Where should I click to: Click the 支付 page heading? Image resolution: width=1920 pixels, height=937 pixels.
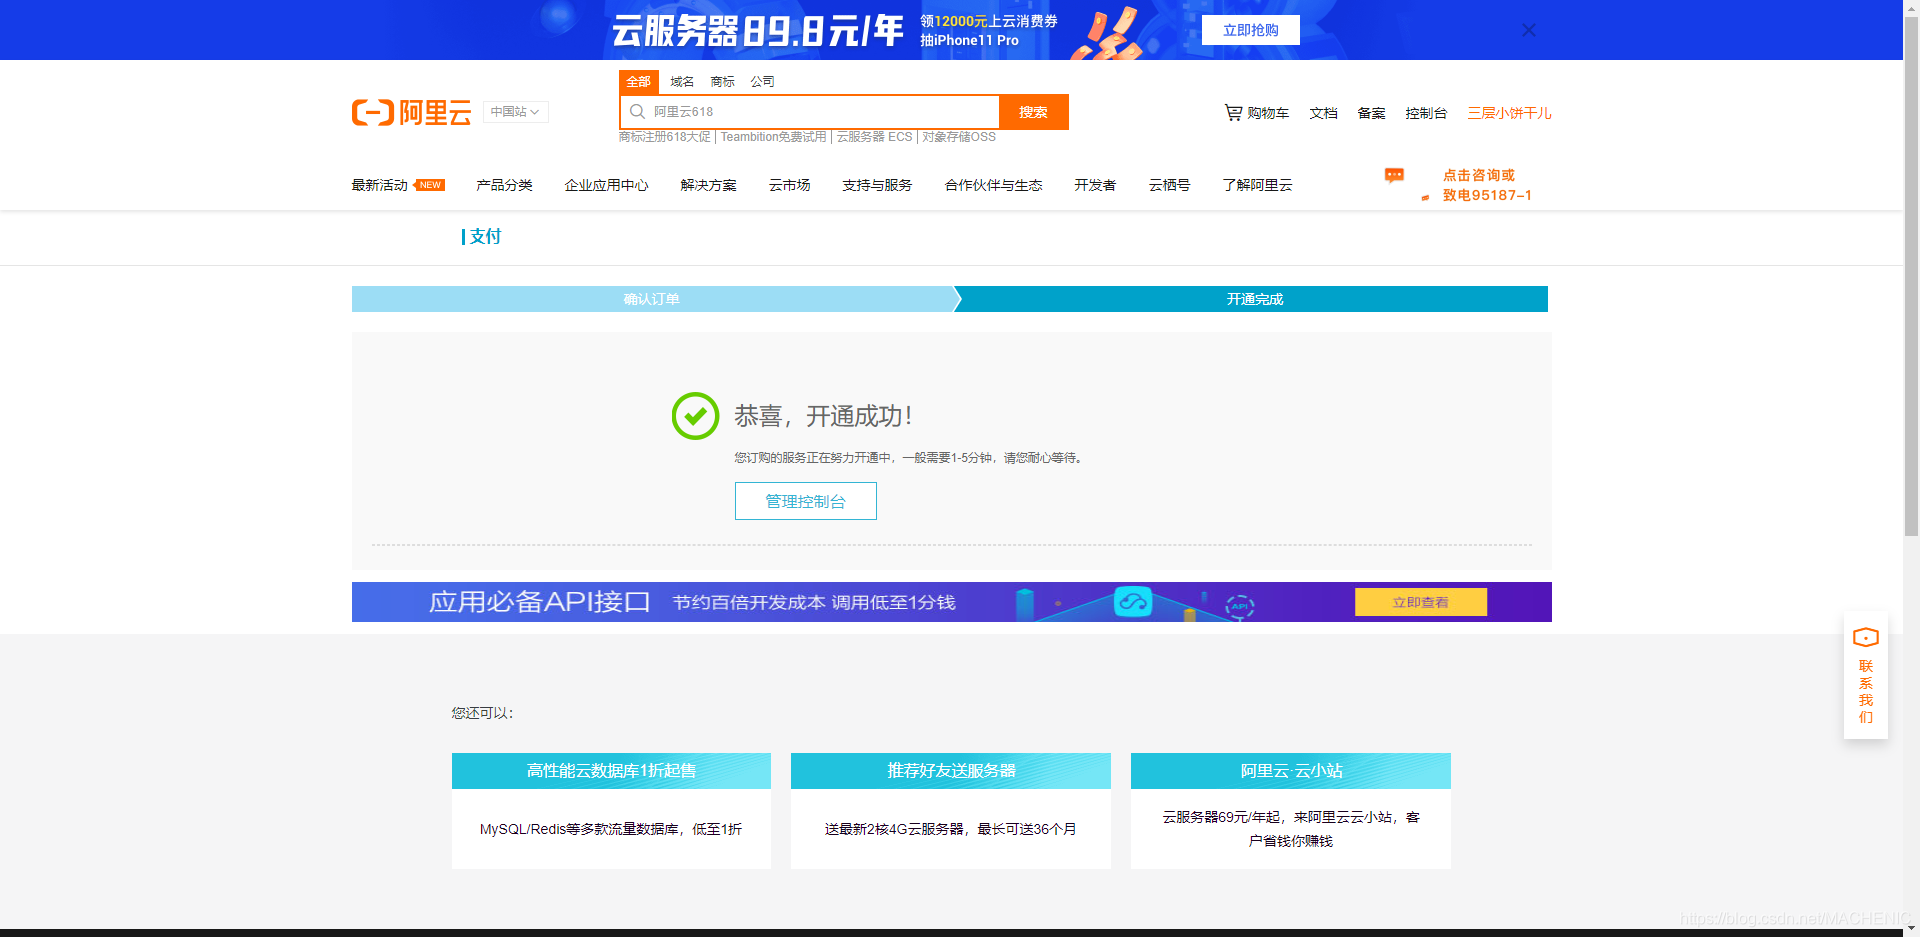pyautogui.click(x=485, y=237)
